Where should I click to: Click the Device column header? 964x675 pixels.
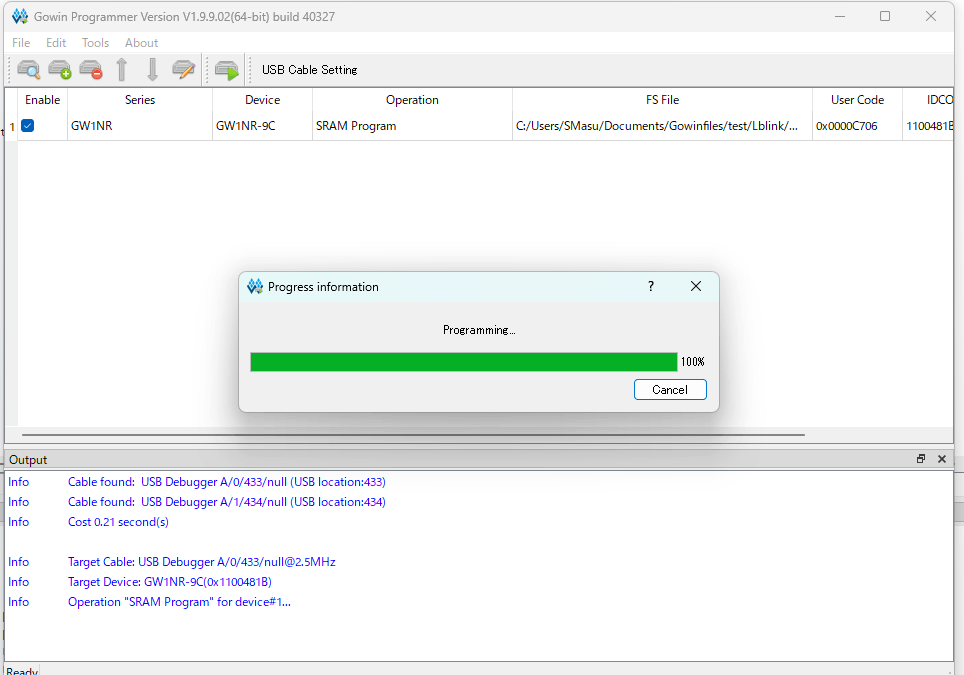[x=263, y=100]
